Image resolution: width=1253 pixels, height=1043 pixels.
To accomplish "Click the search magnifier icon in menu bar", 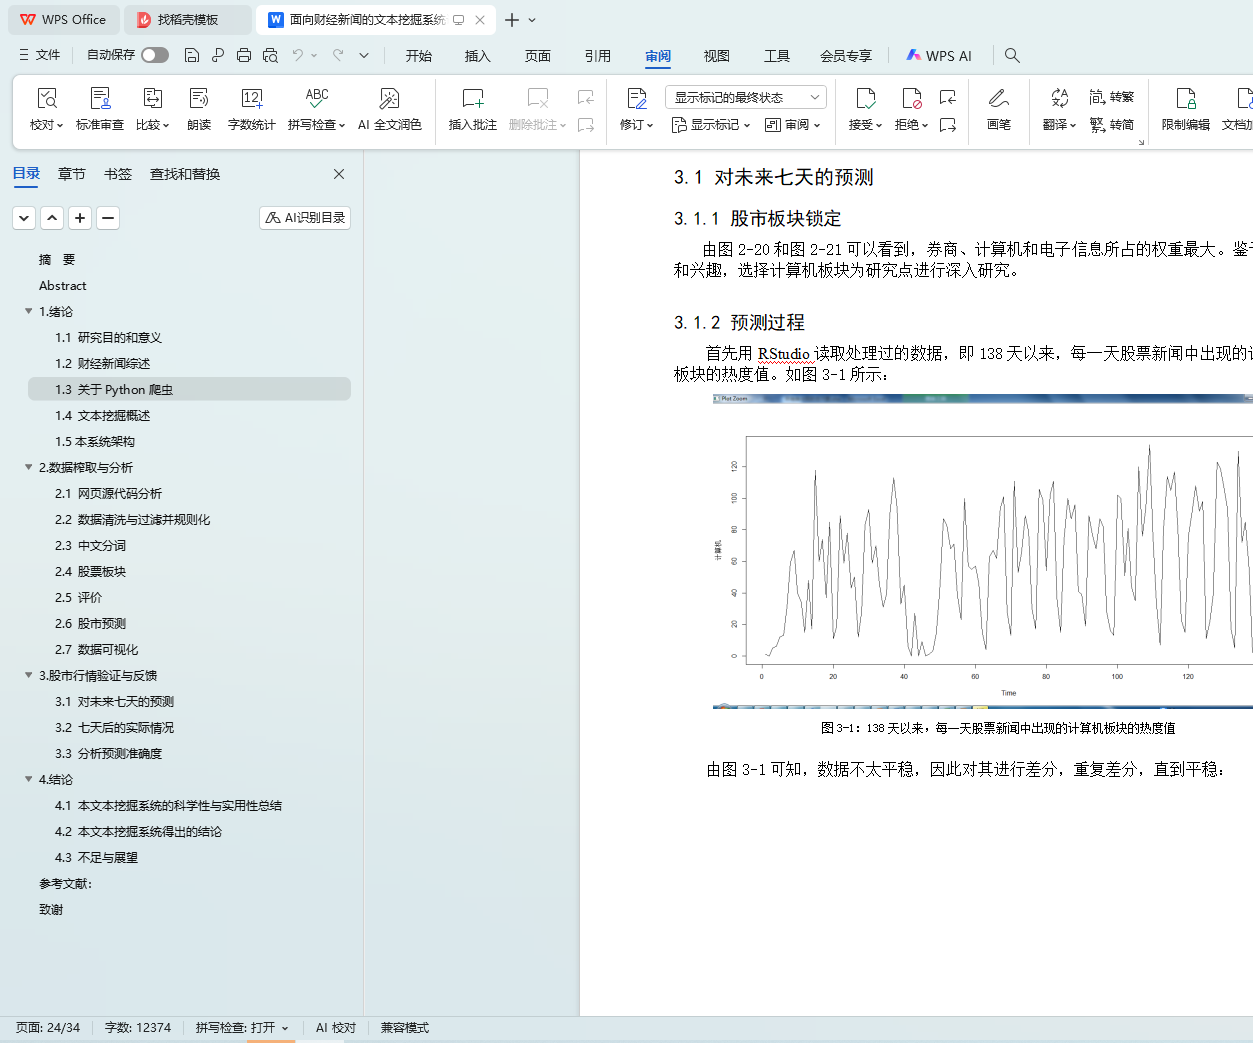I will [1012, 56].
